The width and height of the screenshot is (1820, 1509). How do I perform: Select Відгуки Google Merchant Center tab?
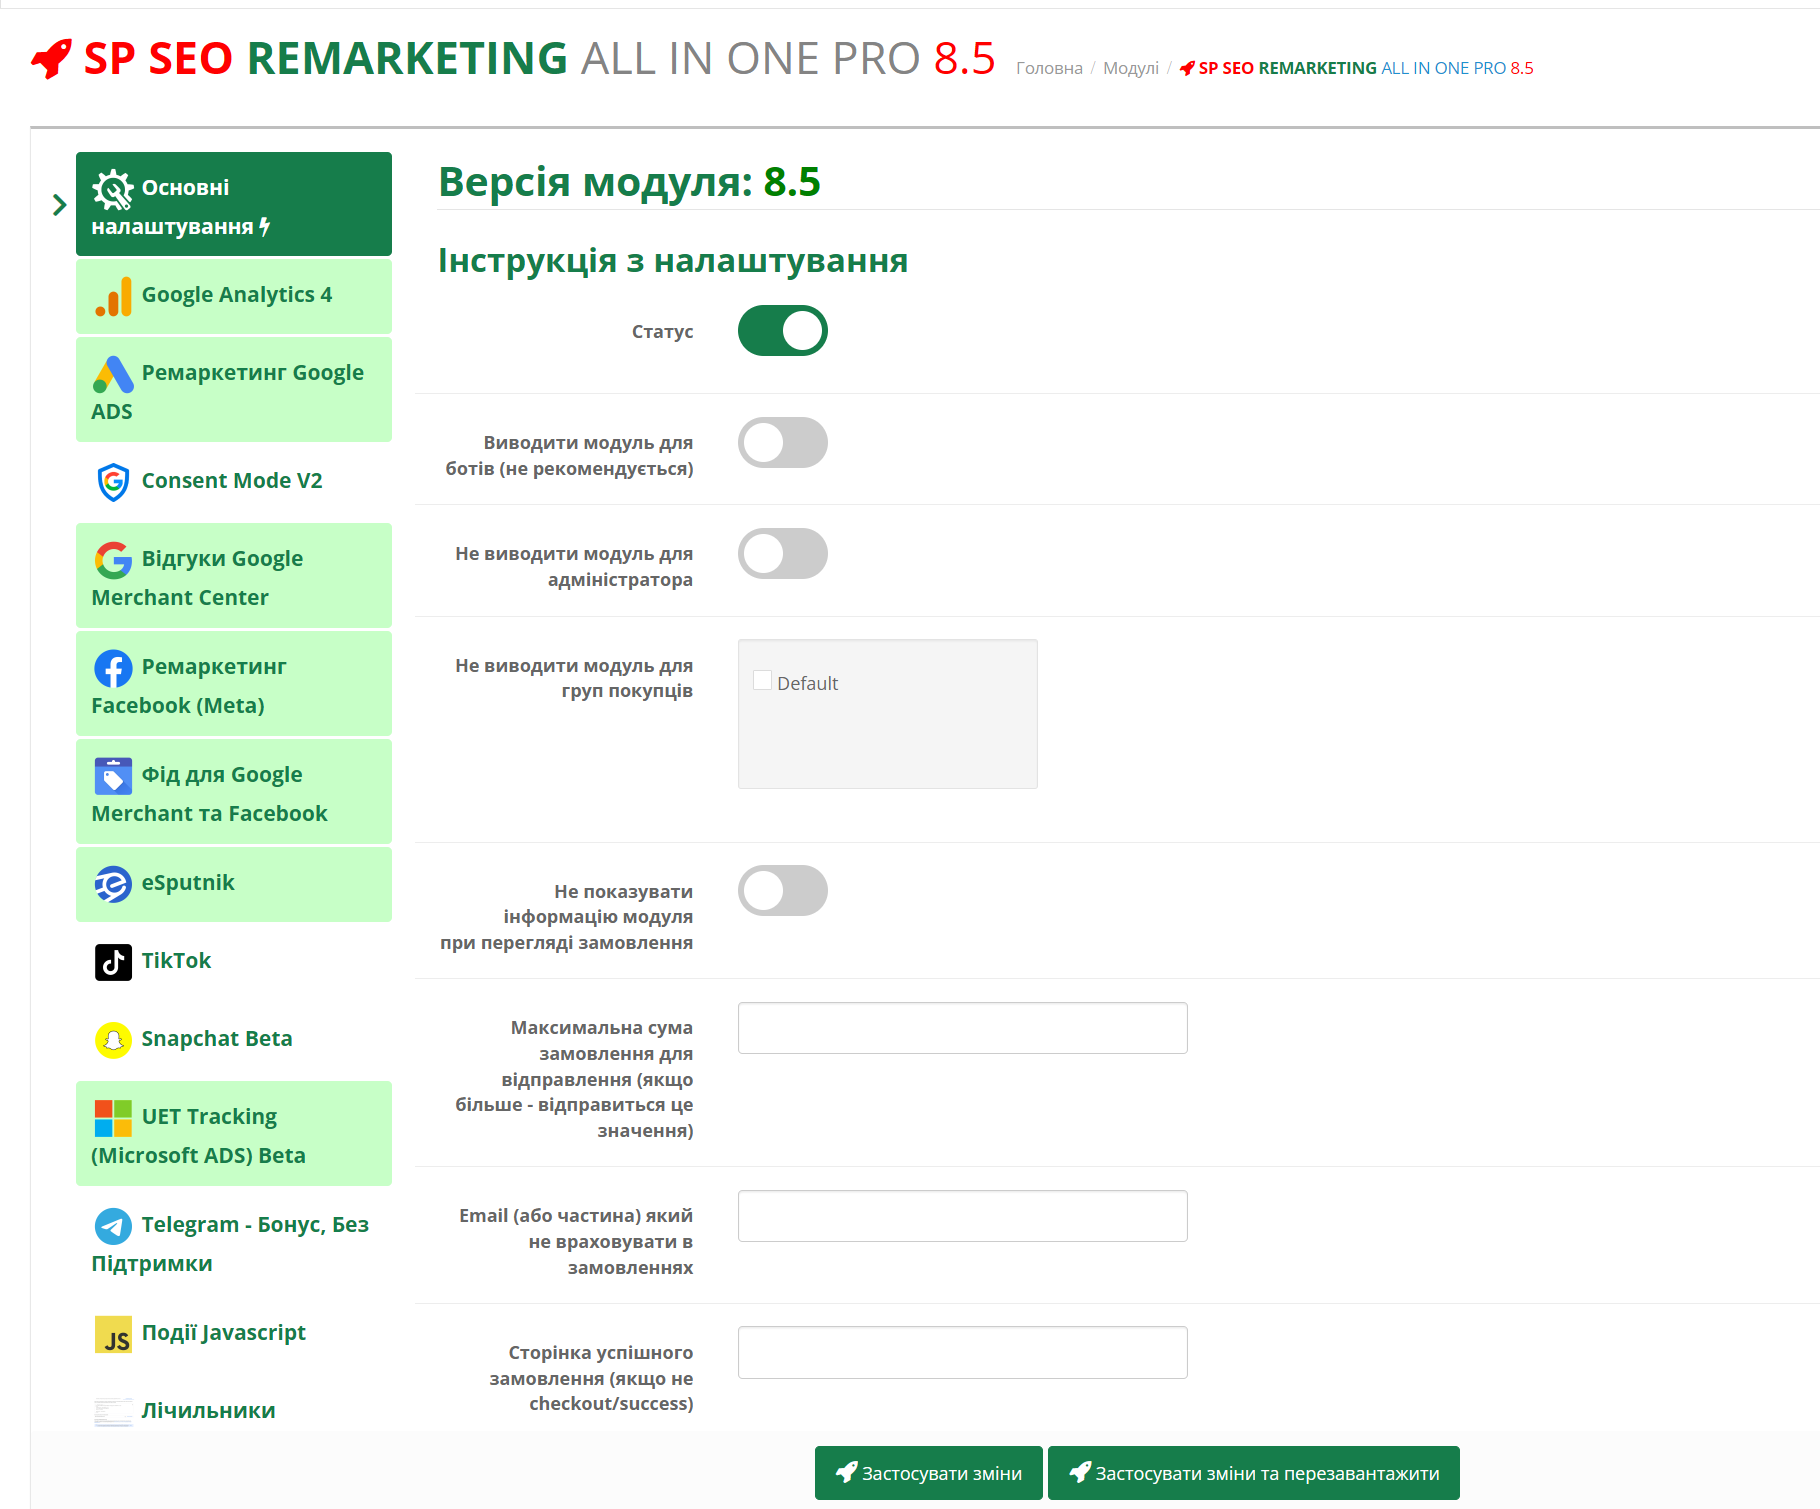tap(234, 576)
